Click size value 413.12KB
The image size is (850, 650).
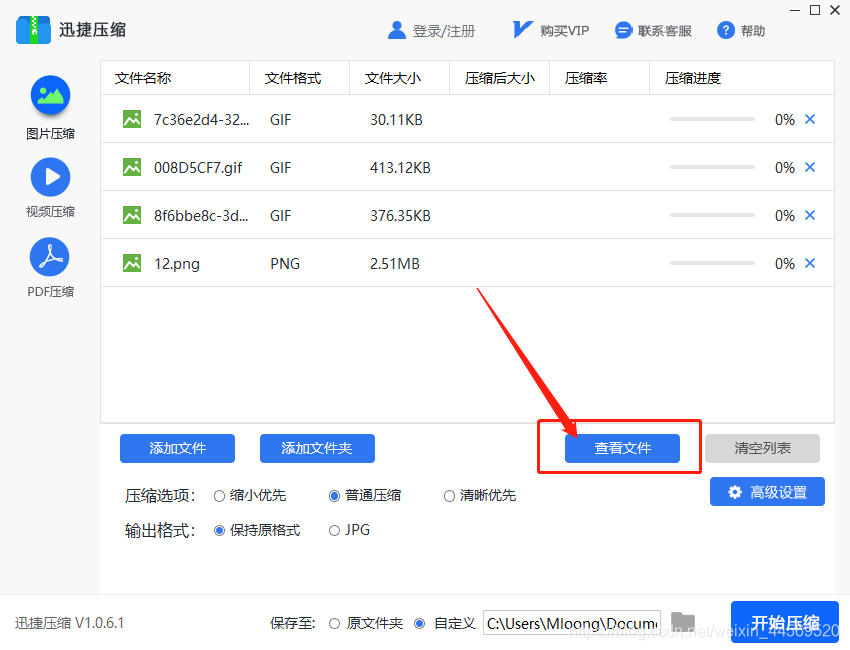tap(400, 168)
